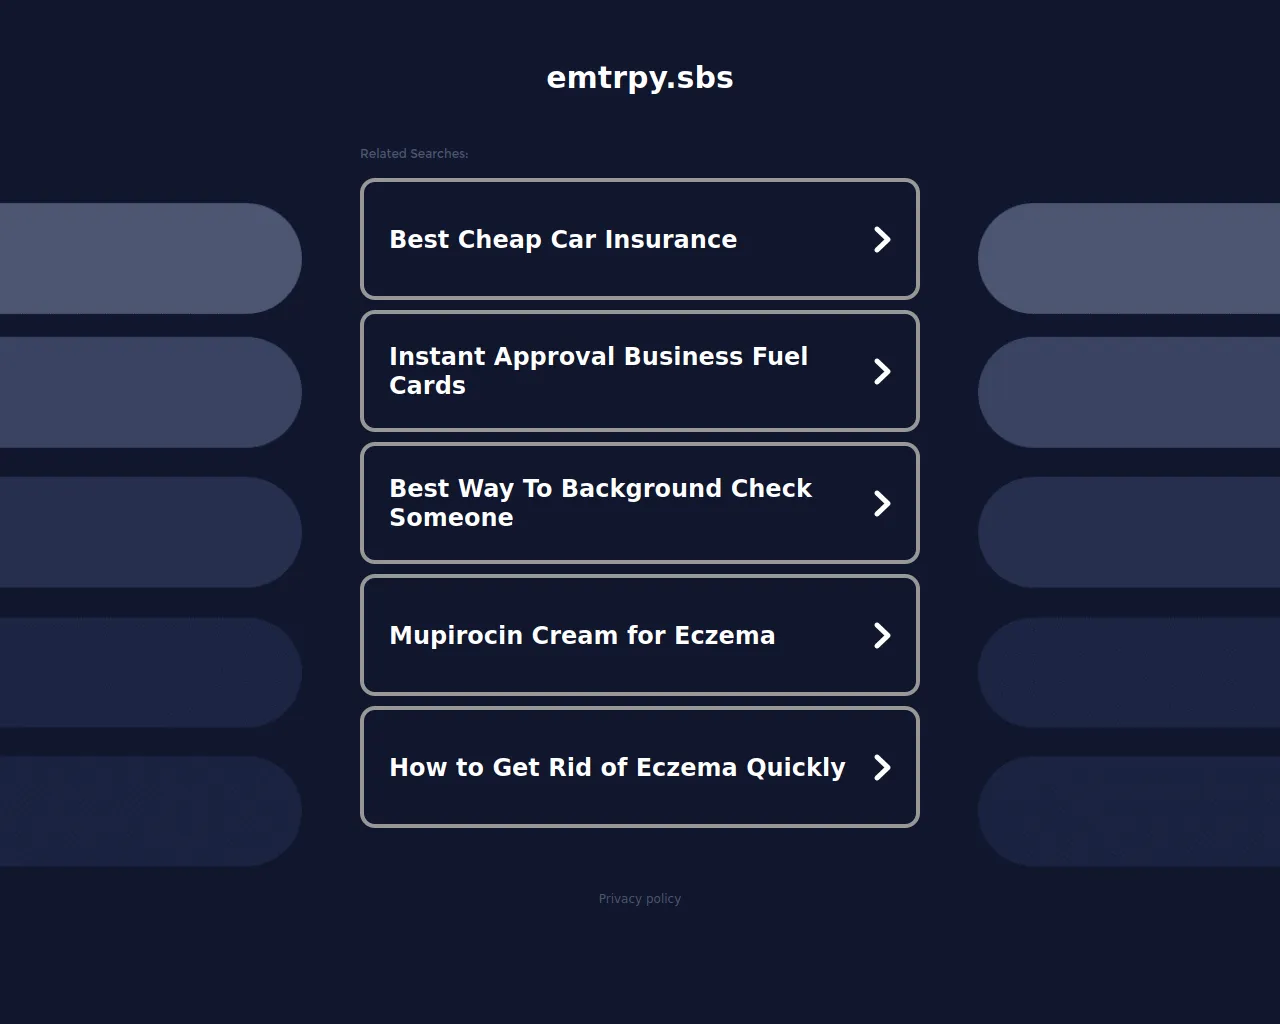
Task: Click the second left pill from the top
Action: coord(150,392)
